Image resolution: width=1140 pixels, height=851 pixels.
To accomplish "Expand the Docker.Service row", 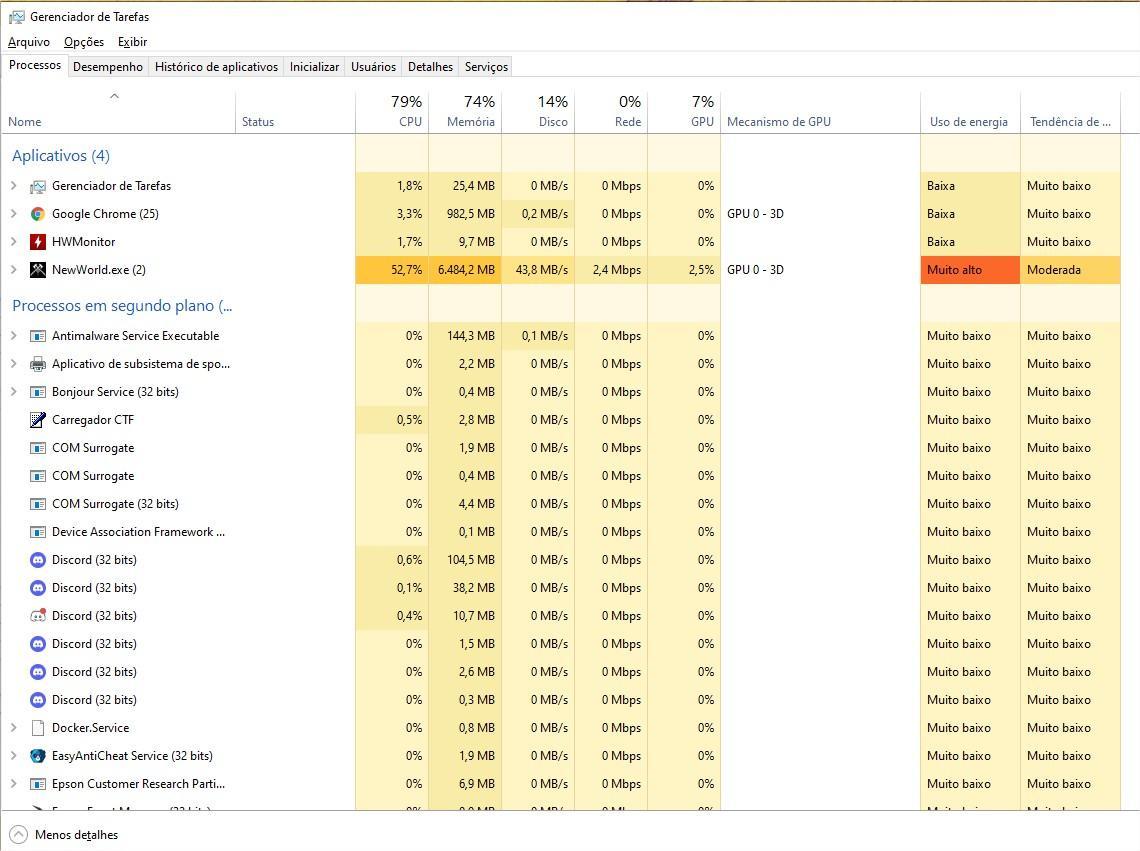I will (13, 728).
